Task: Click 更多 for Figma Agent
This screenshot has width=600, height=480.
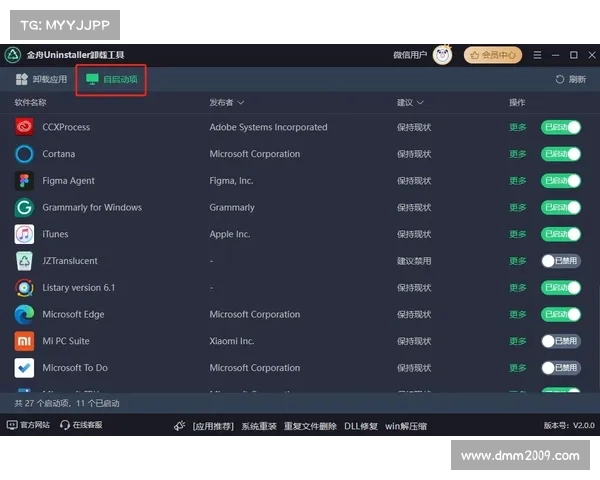Action: click(x=517, y=181)
